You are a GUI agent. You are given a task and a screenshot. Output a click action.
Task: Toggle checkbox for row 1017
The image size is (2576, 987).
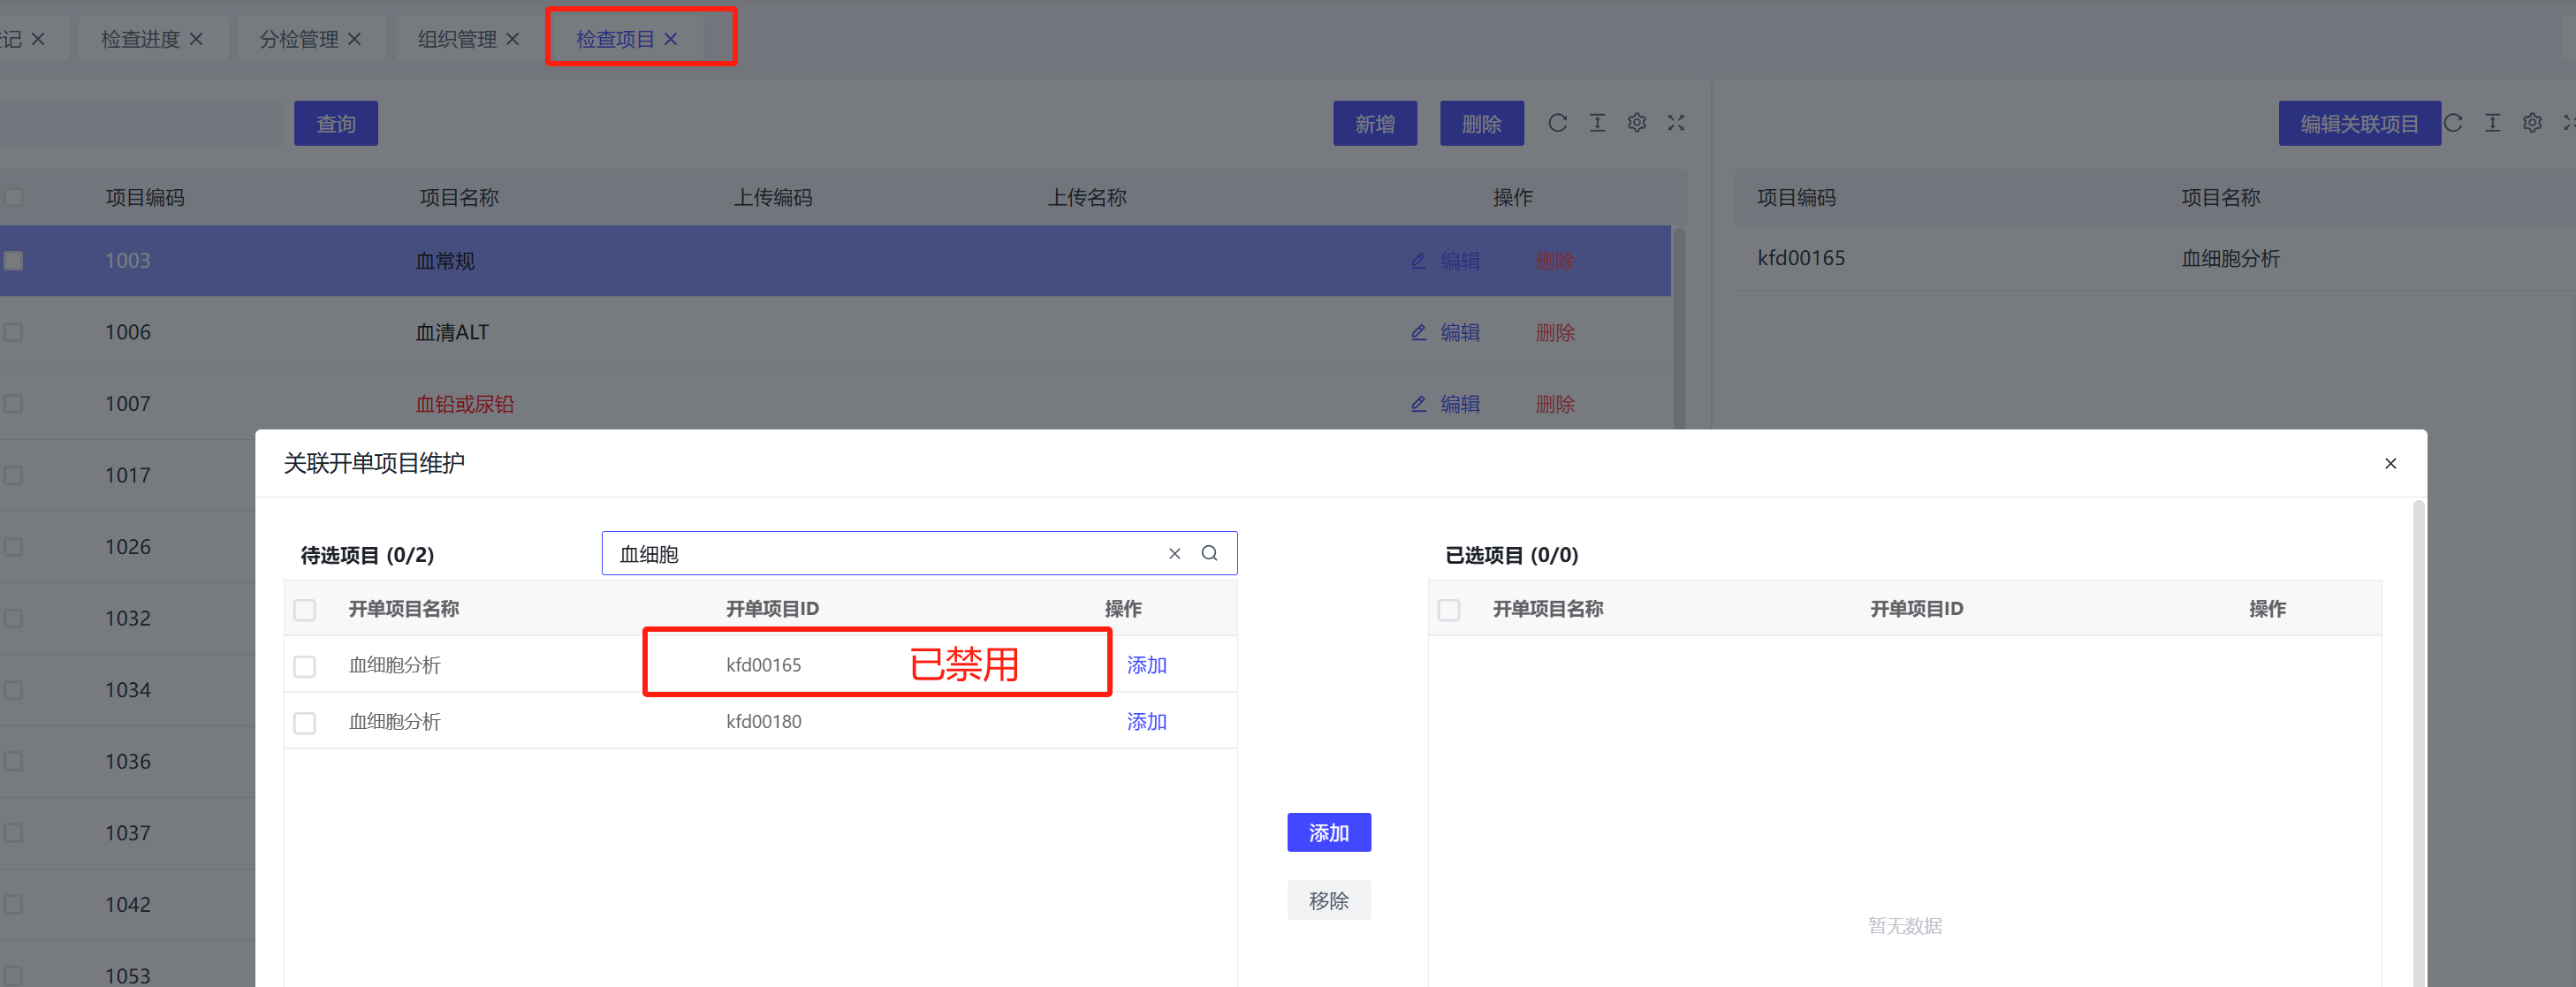pyautogui.click(x=13, y=475)
